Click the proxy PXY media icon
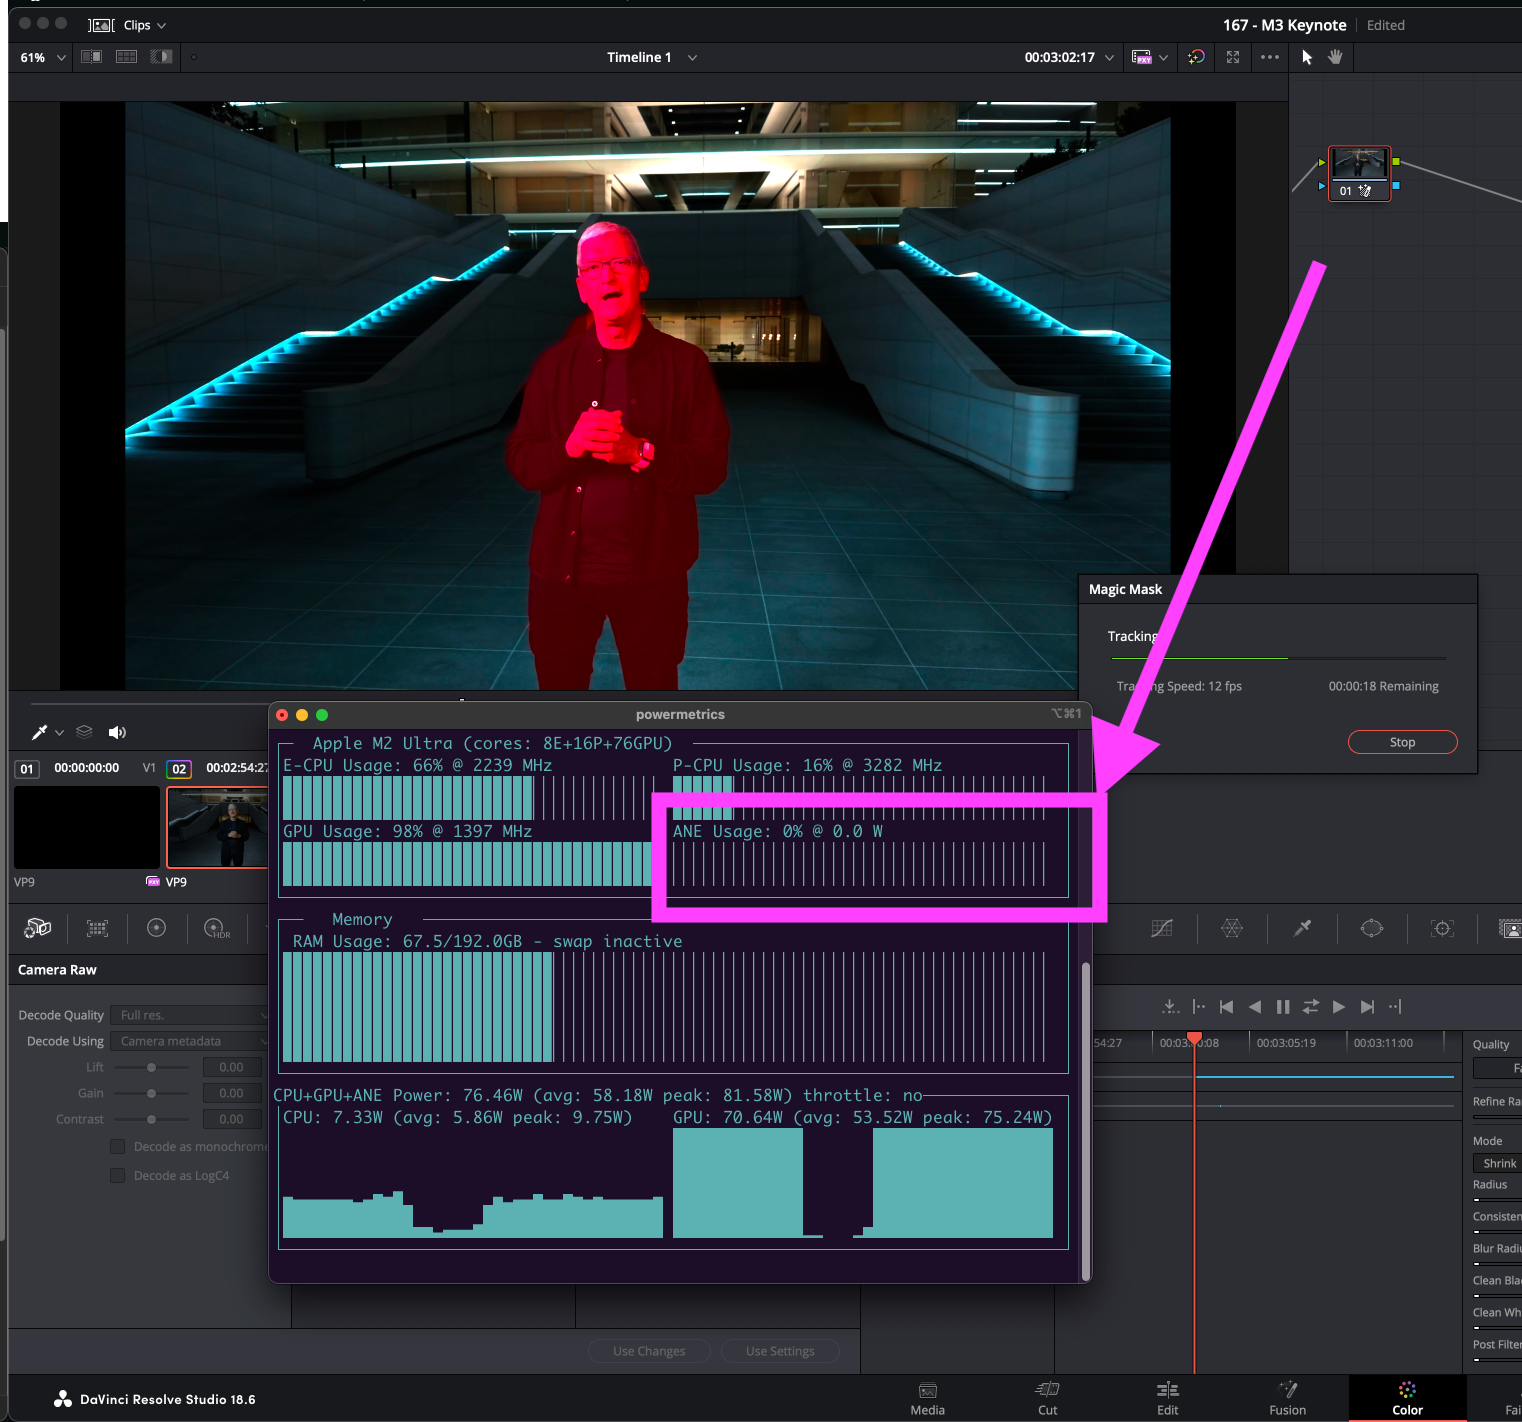 tap(1141, 58)
